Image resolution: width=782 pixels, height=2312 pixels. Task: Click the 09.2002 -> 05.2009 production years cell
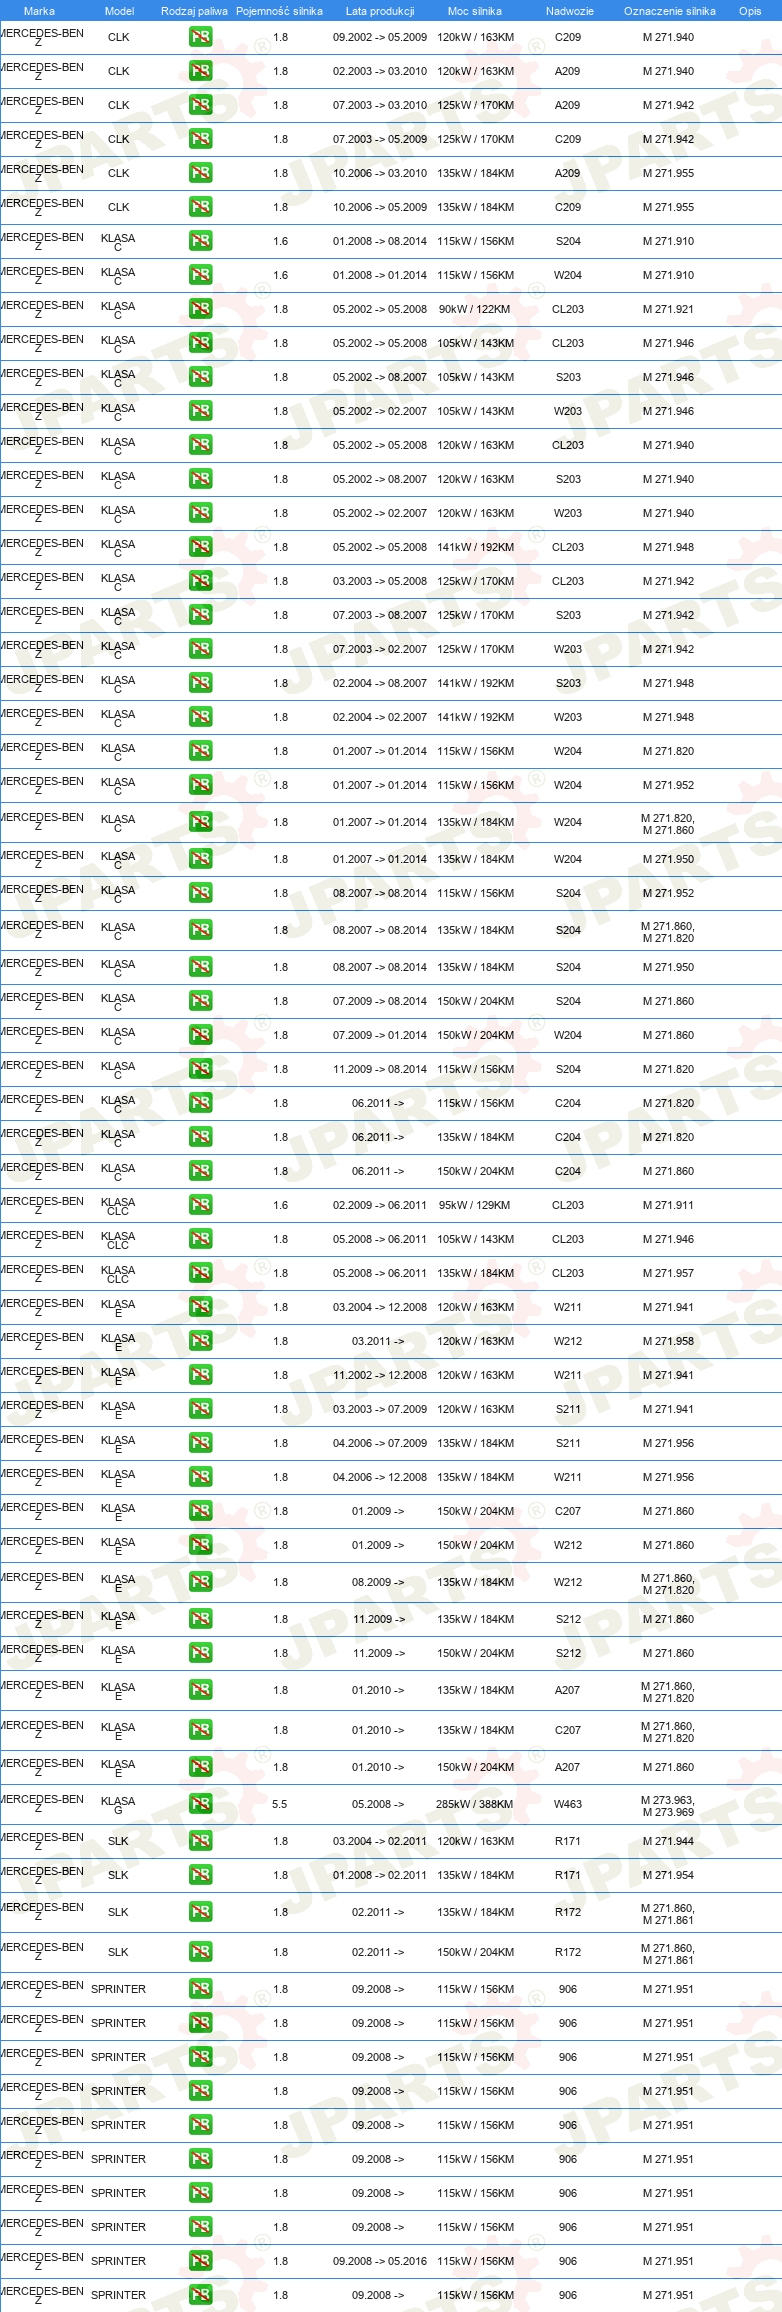[380, 38]
